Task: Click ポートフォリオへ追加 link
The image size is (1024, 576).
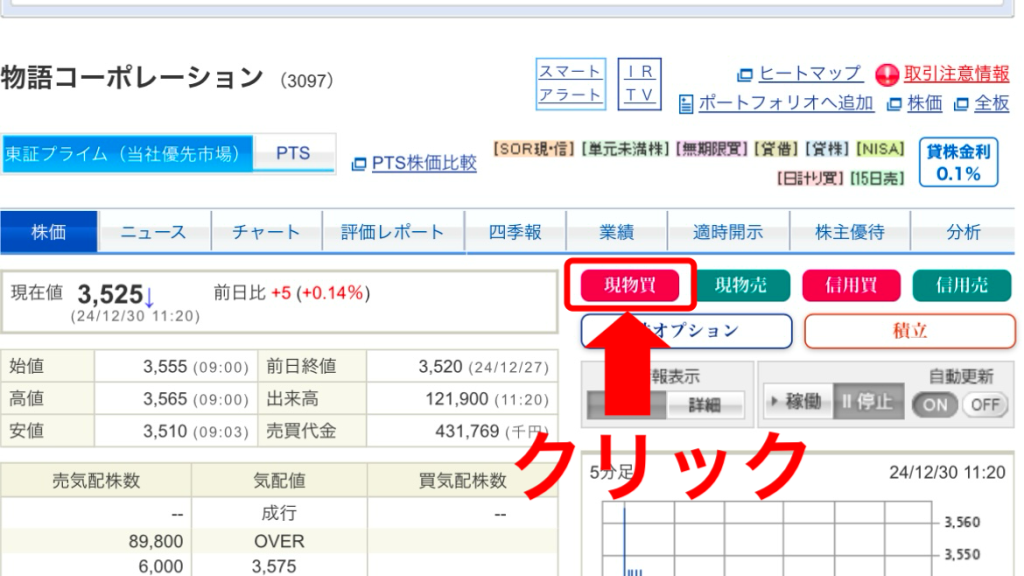Action: coord(785,103)
